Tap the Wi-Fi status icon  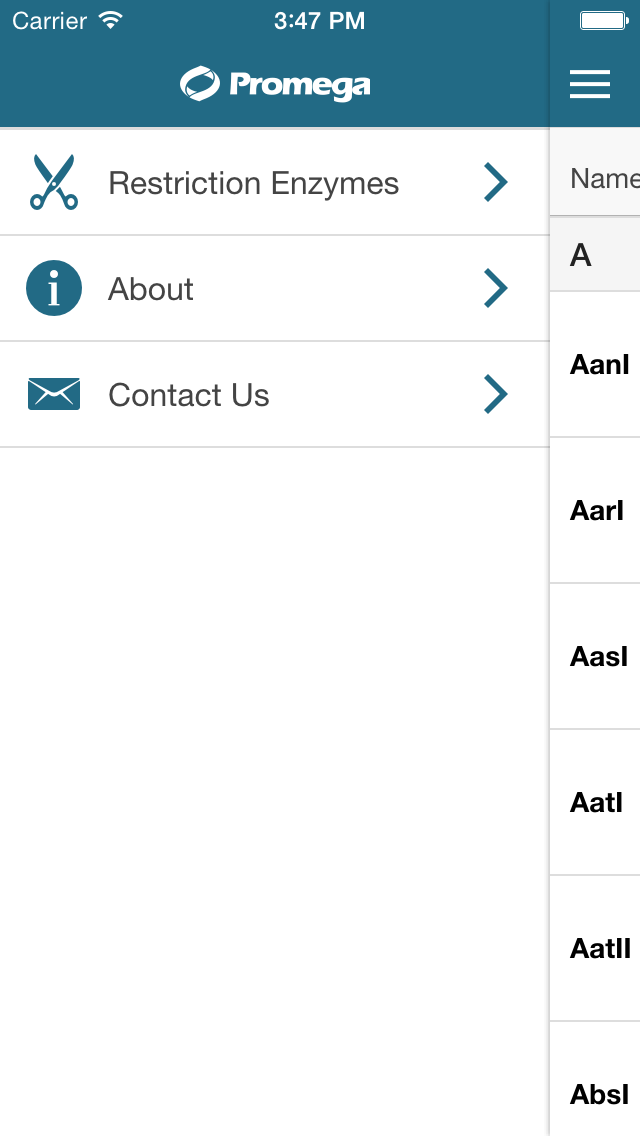click(111, 20)
